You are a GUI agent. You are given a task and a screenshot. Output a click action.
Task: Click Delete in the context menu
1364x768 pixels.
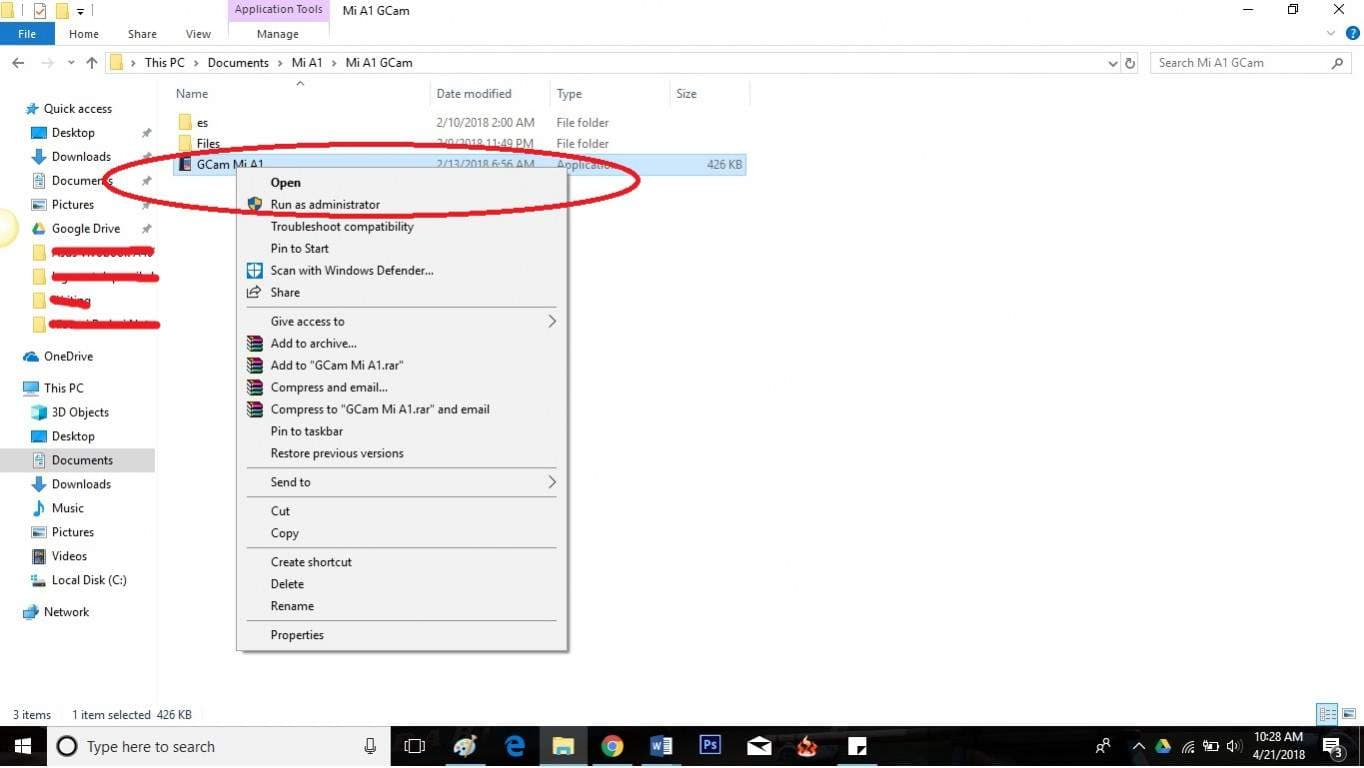[x=402, y=584]
